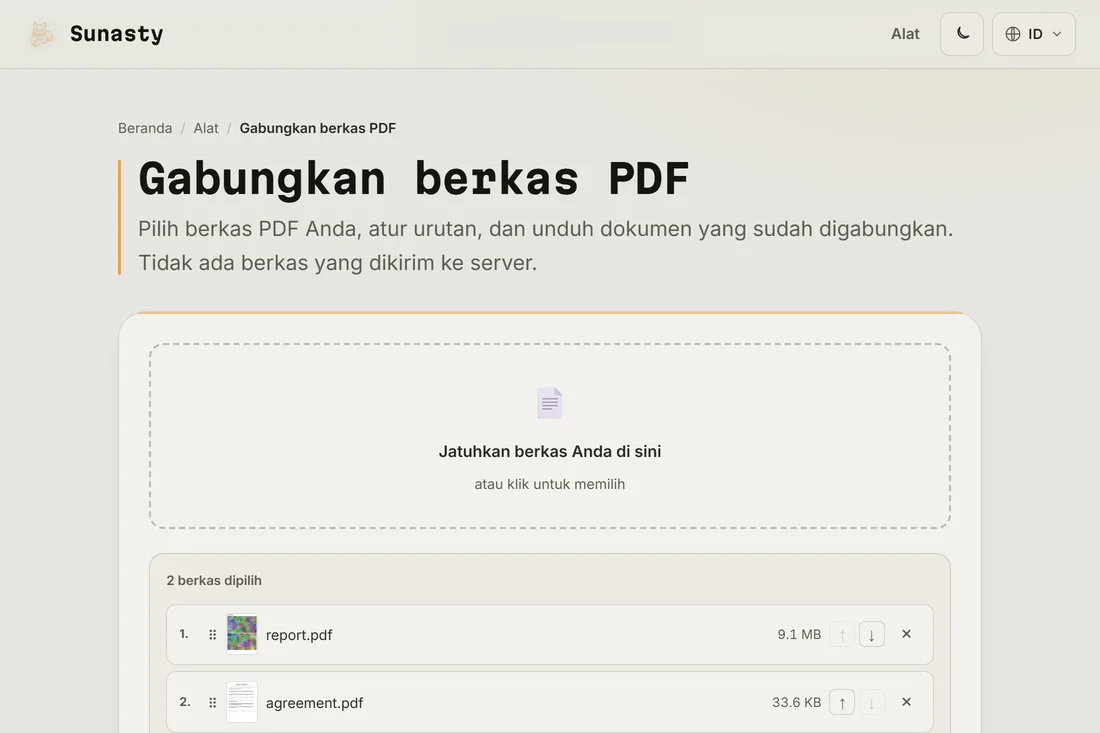Viewport: 1100px width, 733px height.
Task: Move agreement.pdf up with the arrow
Action: pos(842,703)
